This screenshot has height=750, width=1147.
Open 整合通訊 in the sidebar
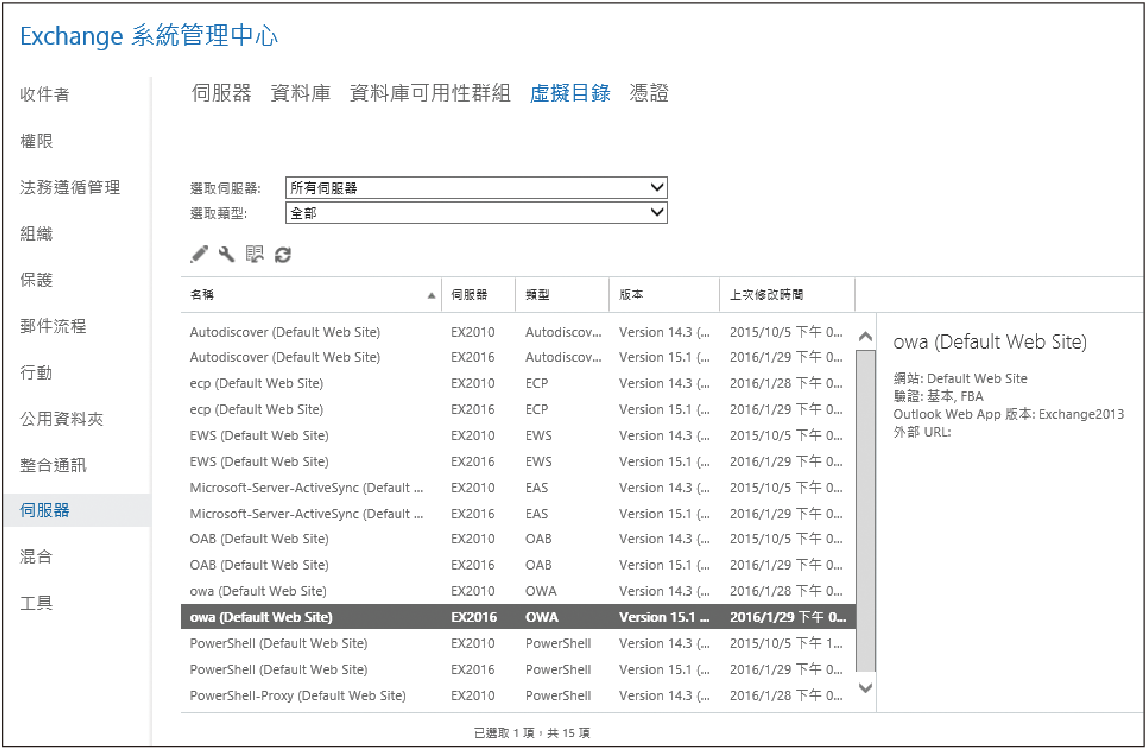[53, 465]
